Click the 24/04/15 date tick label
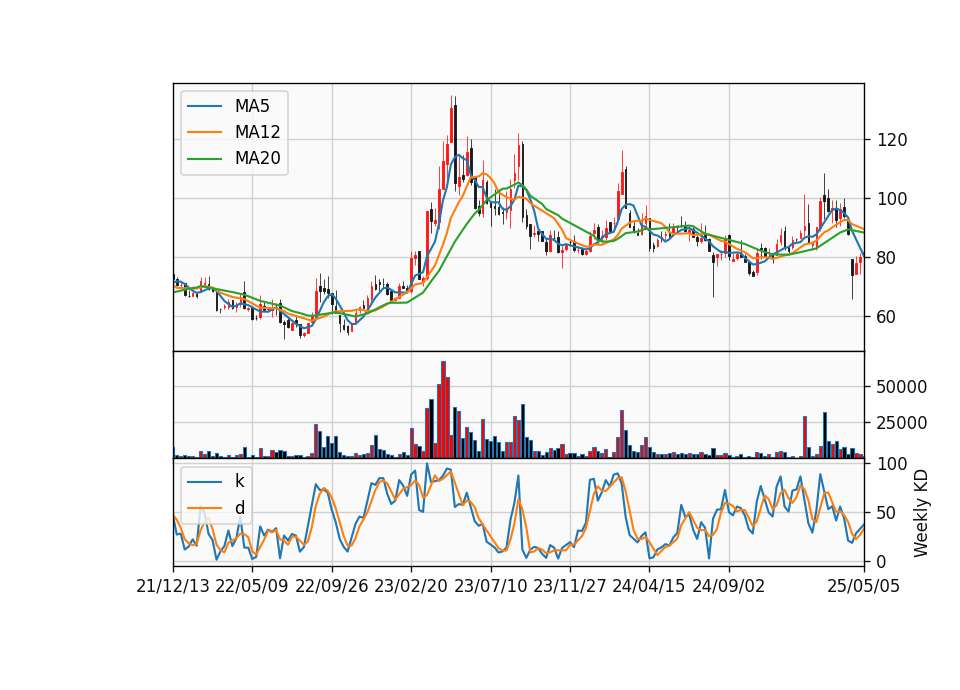This screenshot has height=690, width=960. point(649,586)
